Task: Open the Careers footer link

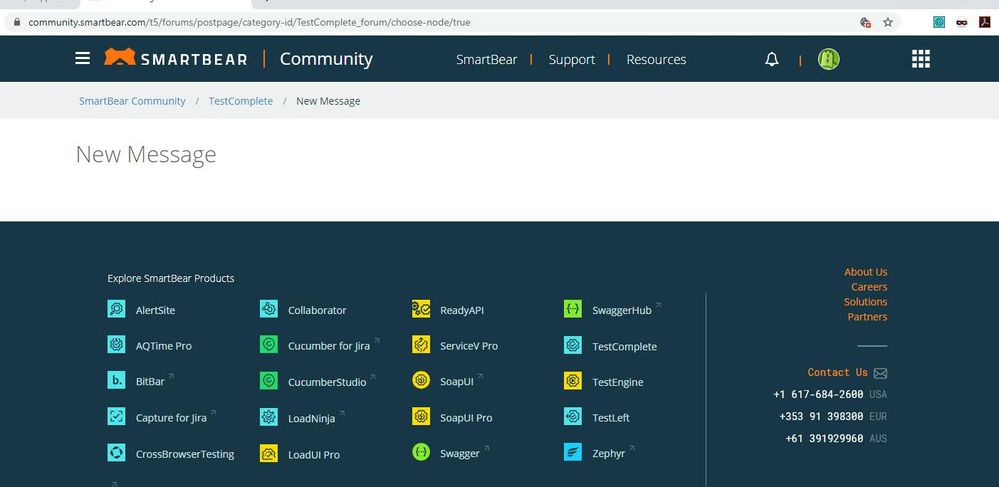Action: [x=868, y=287]
